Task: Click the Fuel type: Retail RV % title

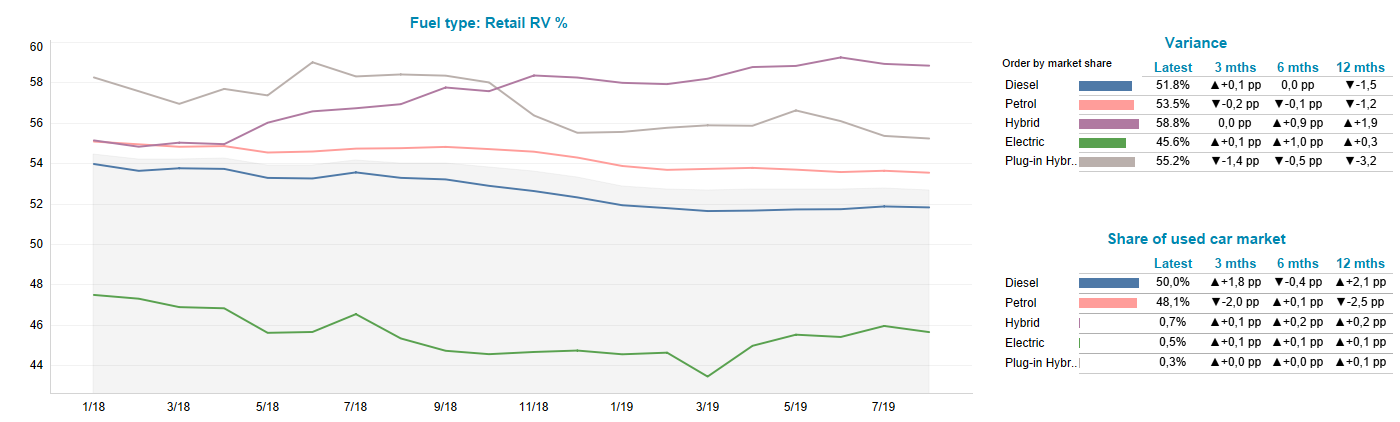Action: click(489, 22)
